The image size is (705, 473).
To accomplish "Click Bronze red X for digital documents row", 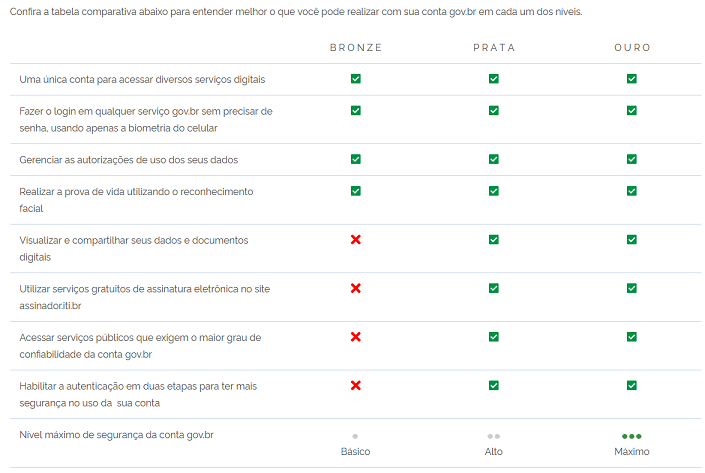I will click(356, 240).
